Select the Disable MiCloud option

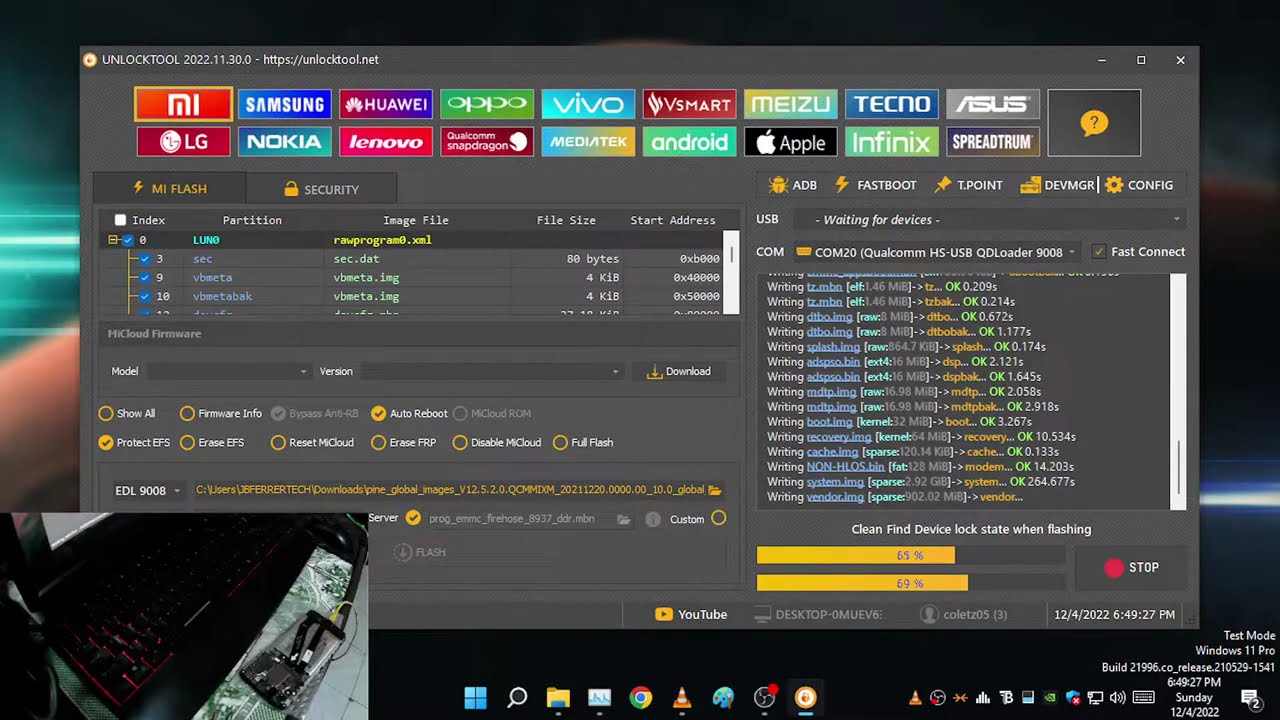coord(497,442)
